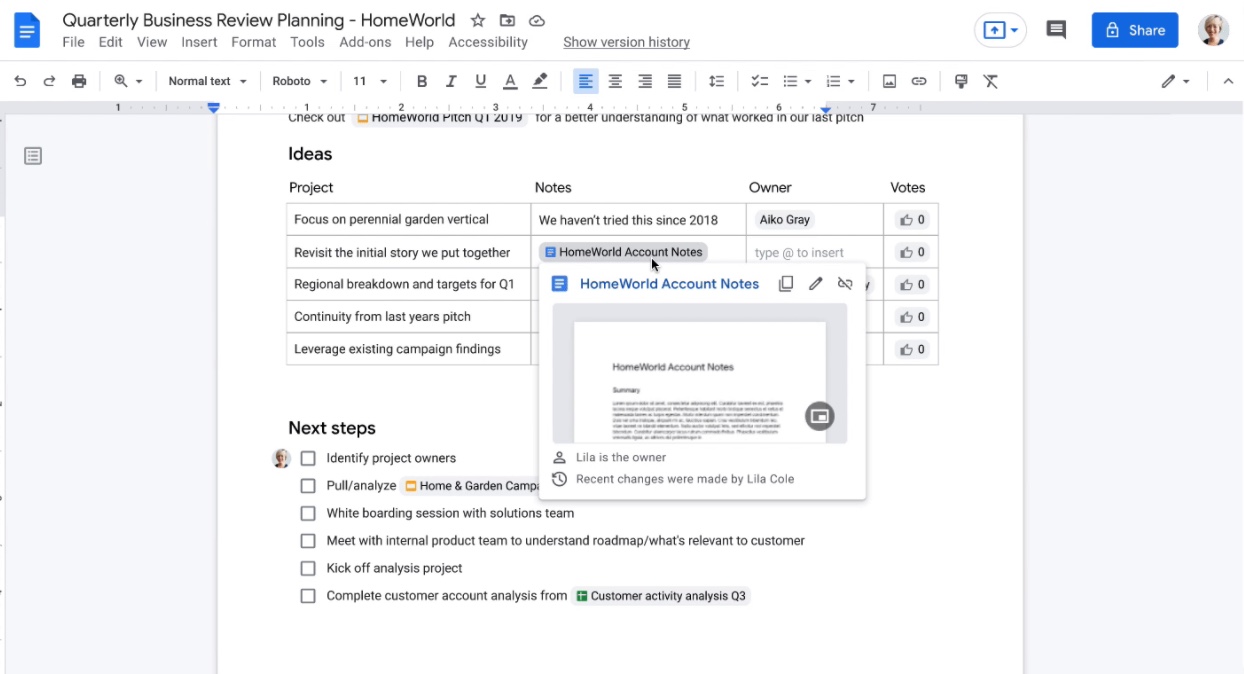Viewport: 1244px width, 674px height.
Task: Check the White boarding session box
Action: click(308, 513)
